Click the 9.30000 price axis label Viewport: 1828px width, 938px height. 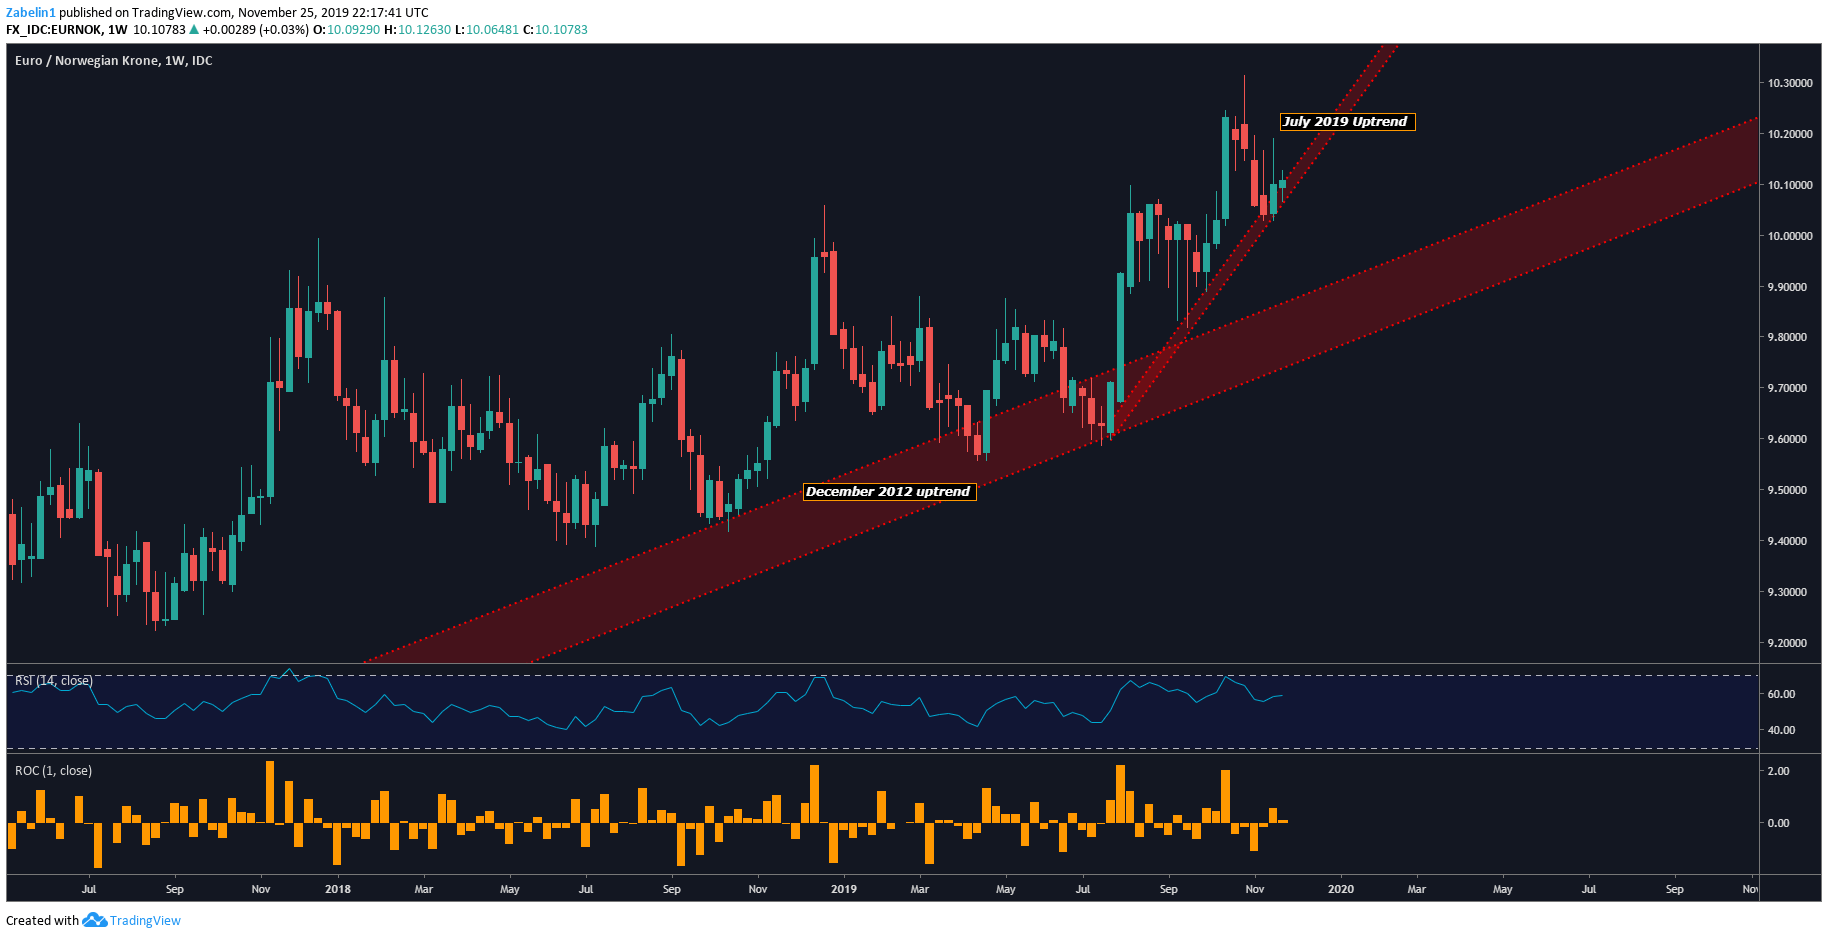1787,592
